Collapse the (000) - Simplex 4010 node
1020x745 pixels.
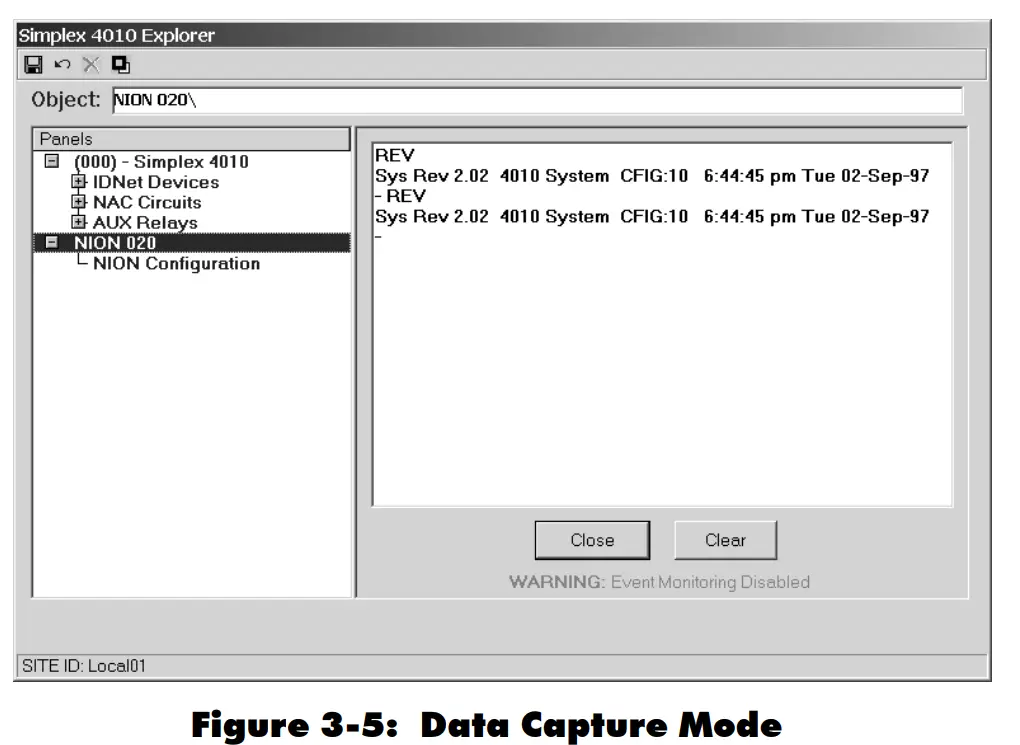click(x=51, y=161)
